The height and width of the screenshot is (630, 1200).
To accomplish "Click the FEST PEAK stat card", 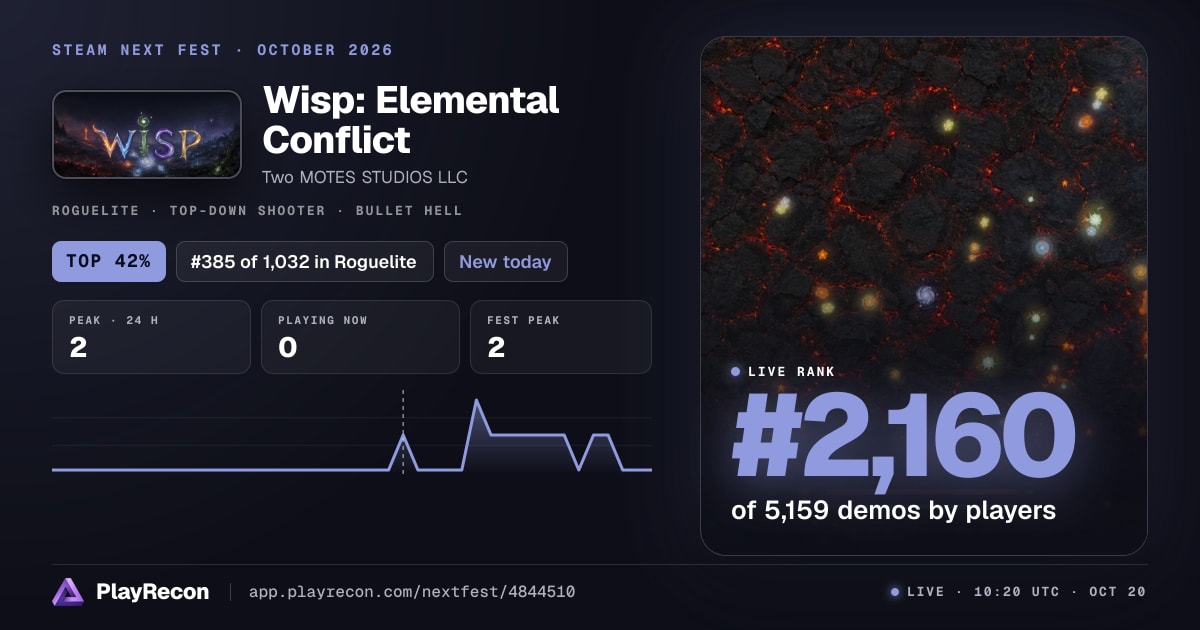I will 561,337.
